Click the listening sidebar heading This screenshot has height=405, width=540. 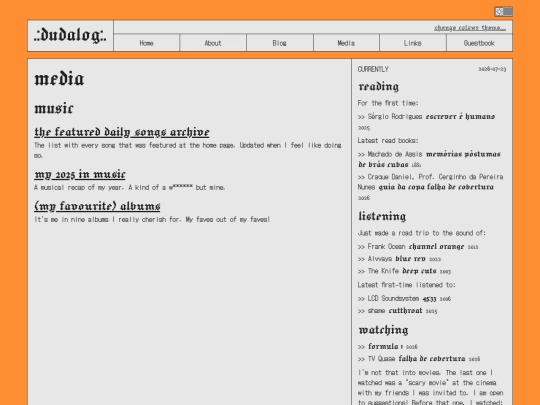pos(382,216)
